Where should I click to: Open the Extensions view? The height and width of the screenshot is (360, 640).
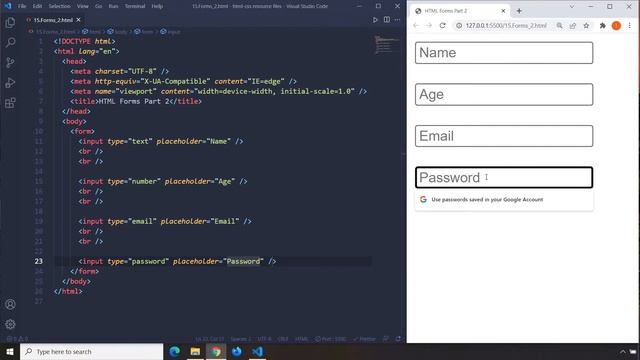point(10,102)
